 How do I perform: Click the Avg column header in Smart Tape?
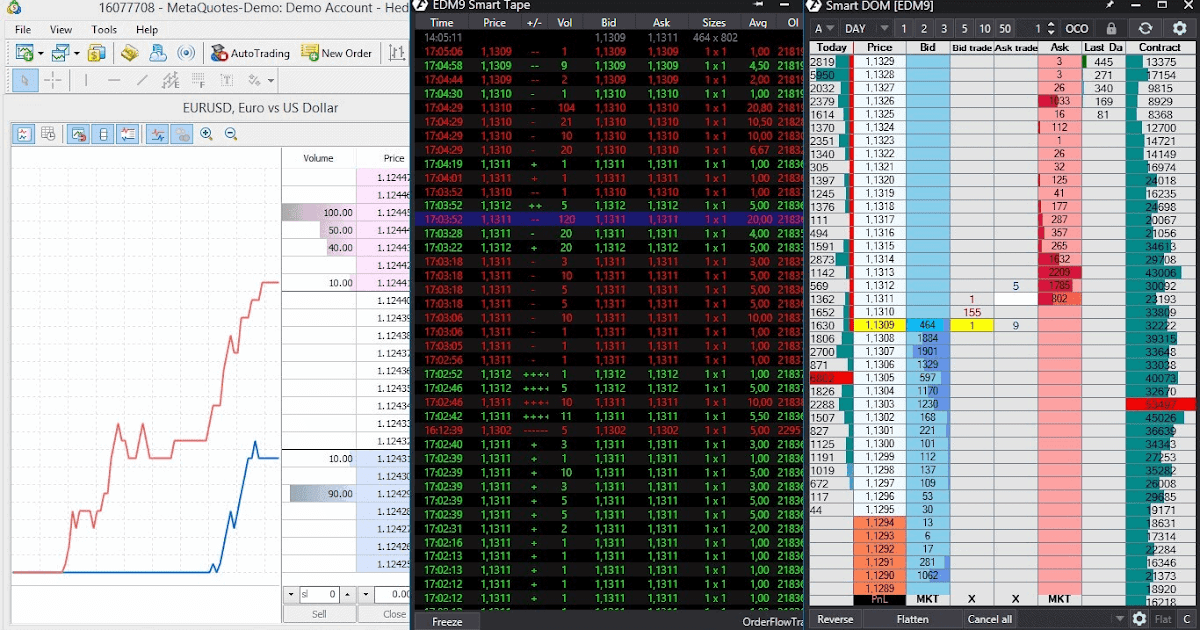click(759, 22)
